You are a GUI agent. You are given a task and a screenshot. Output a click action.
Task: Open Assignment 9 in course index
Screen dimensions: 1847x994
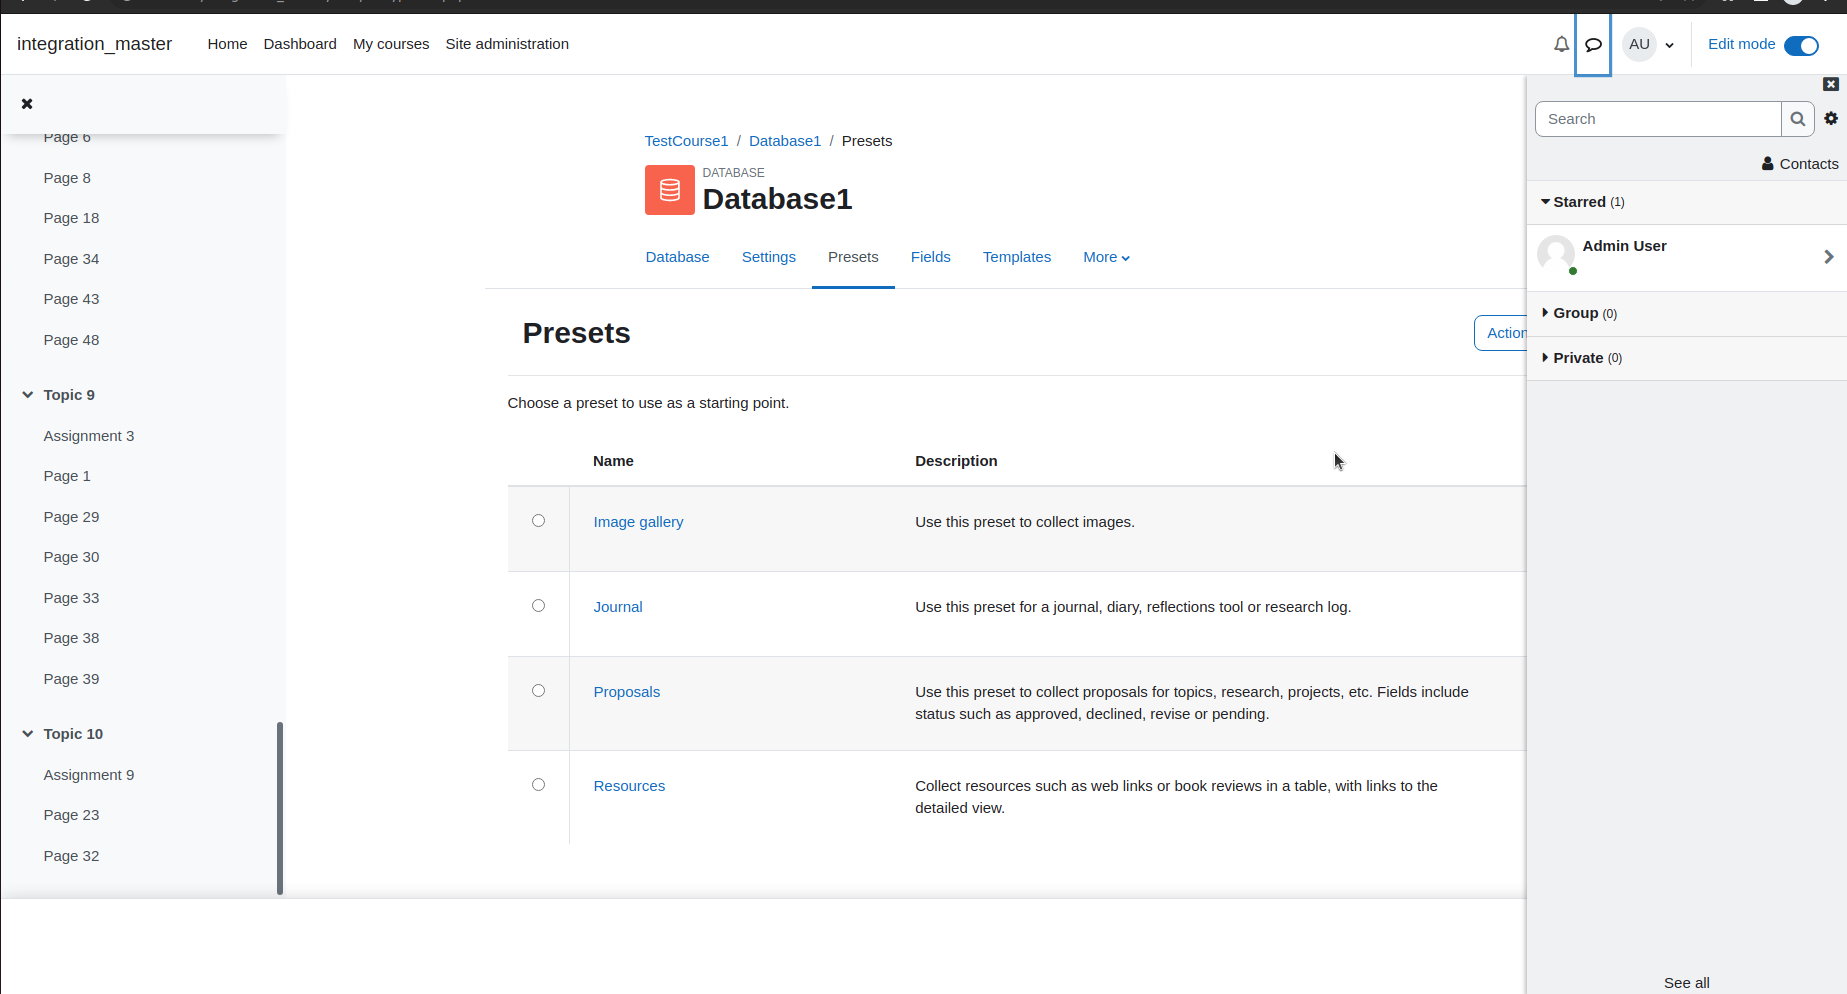click(x=88, y=775)
